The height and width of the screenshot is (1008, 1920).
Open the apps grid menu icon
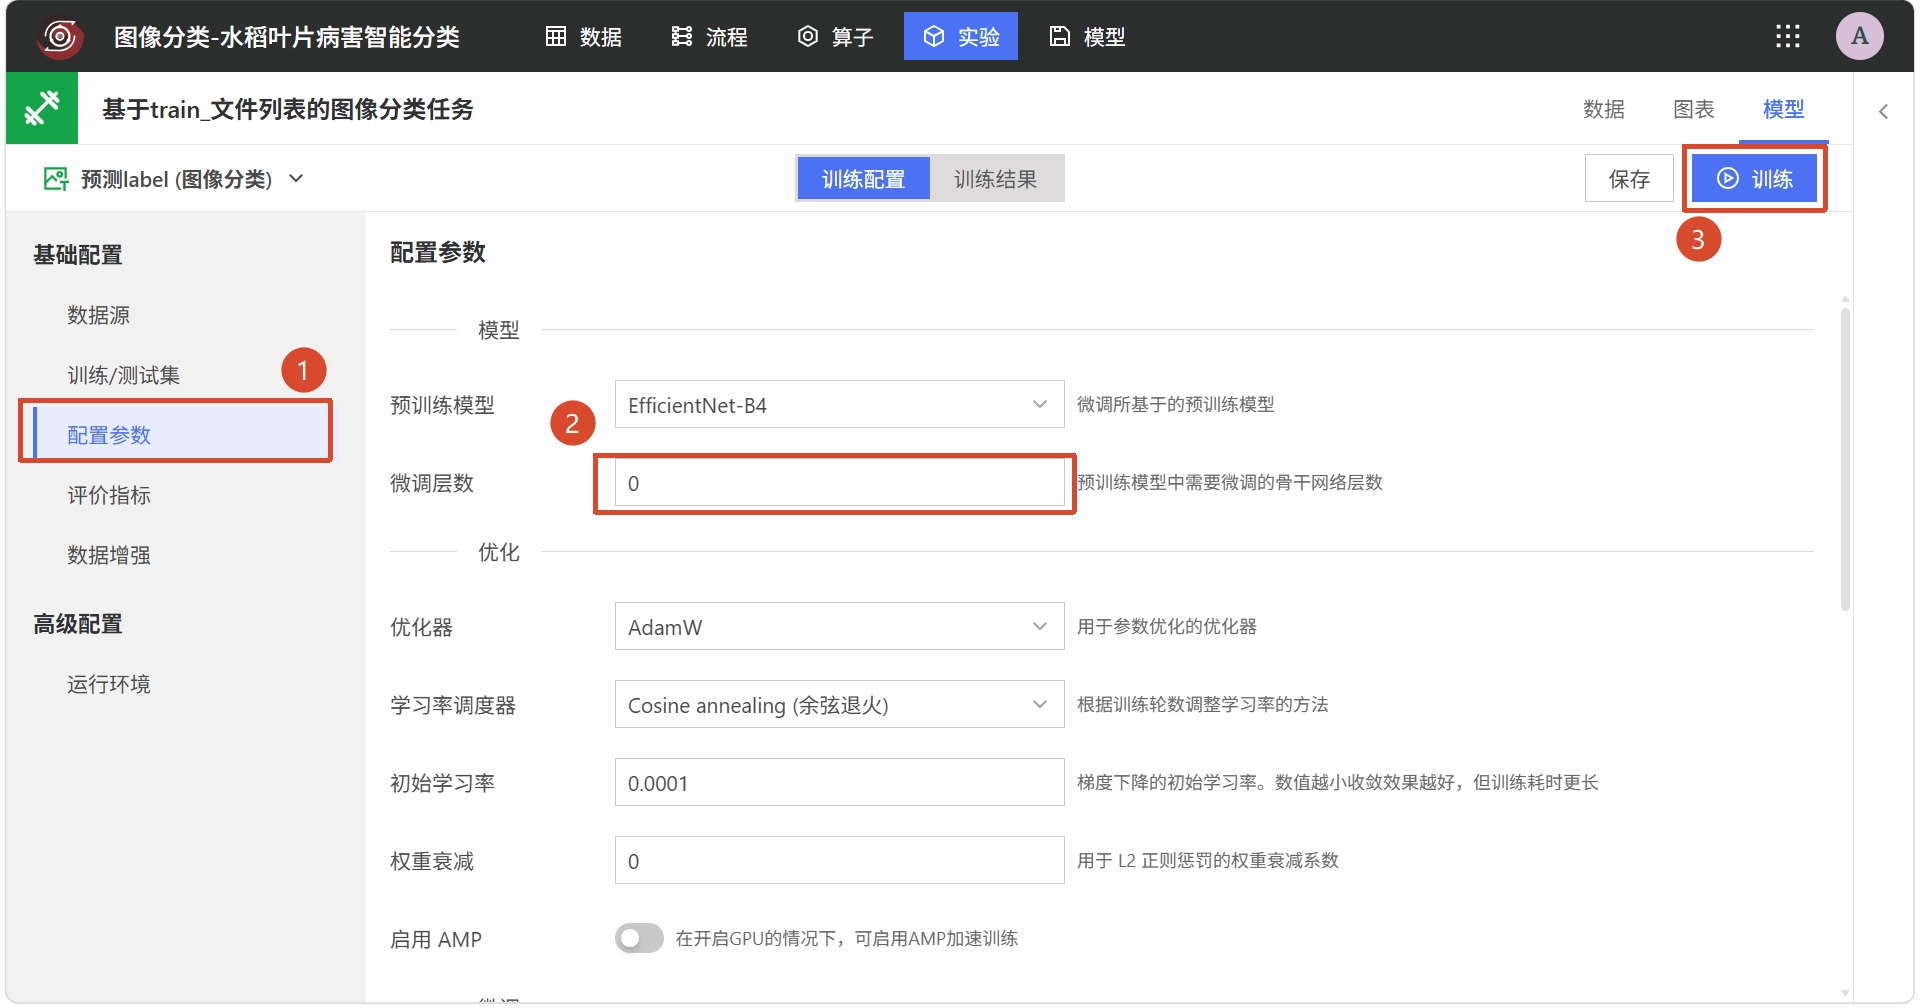[x=1787, y=37]
